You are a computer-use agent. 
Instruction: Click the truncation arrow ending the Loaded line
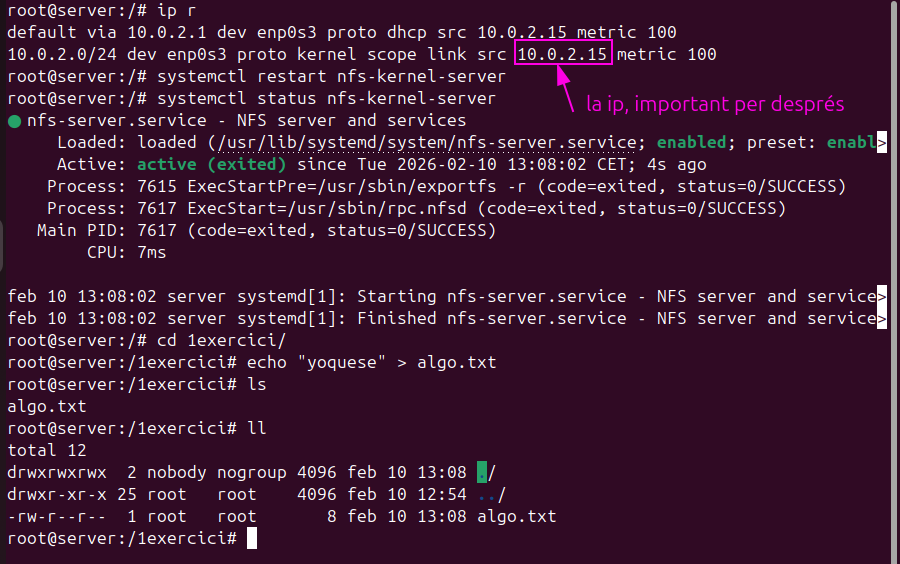[x=881, y=143]
